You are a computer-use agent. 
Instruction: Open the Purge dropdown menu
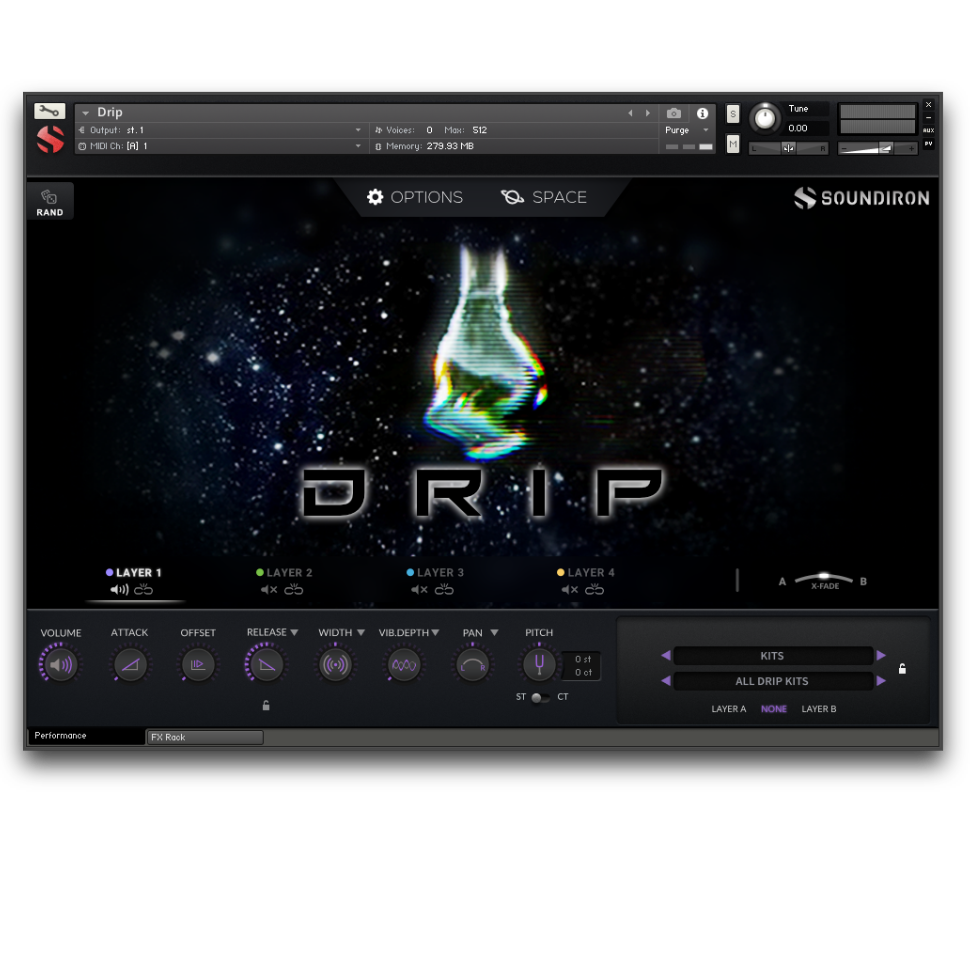pos(688,130)
